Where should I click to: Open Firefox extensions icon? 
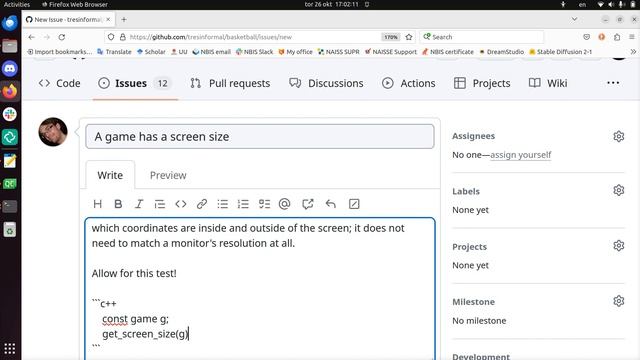pyautogui.click(x=617, y=37)
